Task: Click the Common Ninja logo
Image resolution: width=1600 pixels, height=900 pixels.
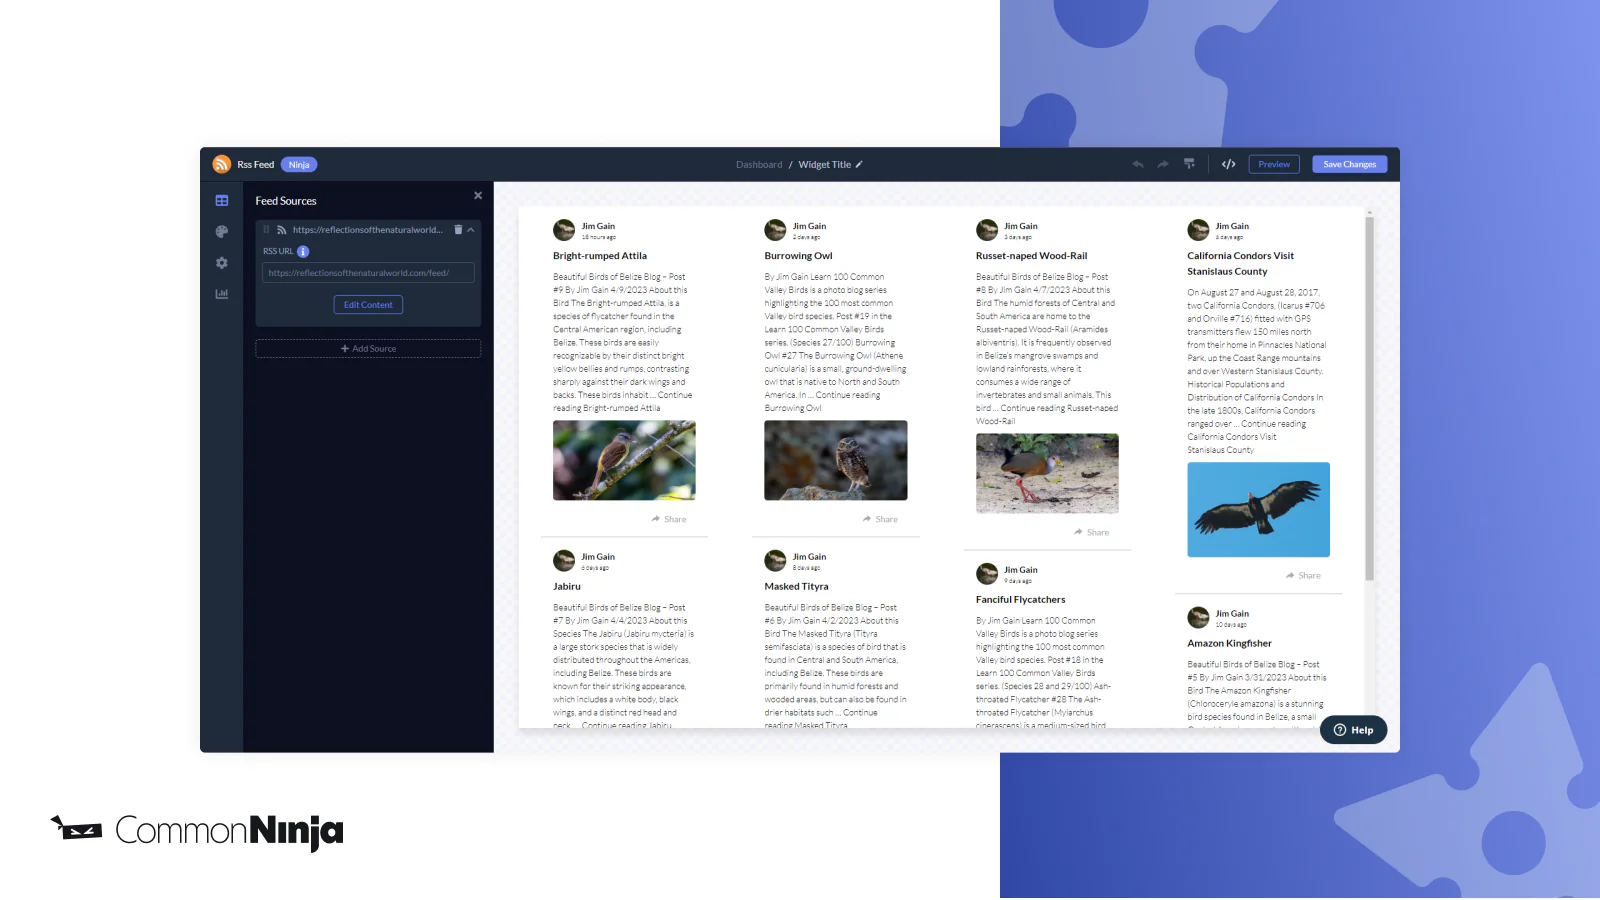Action: 197,830
